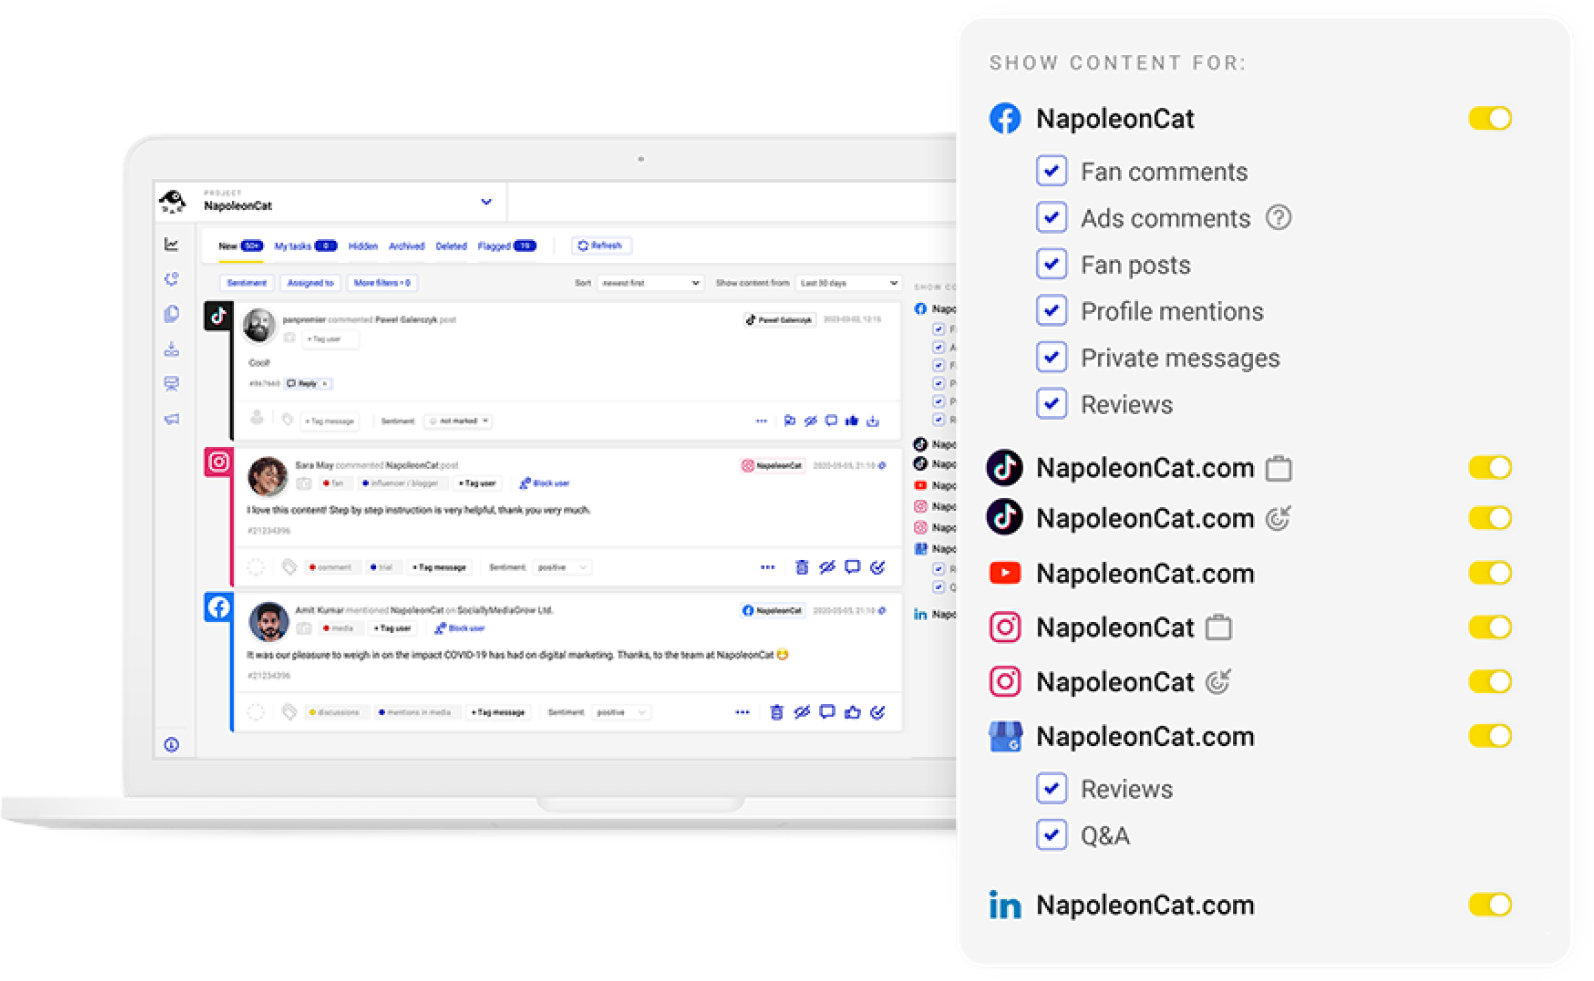Click the LinkedIn icon beside NapoleonCat.com
This screenshot has width=1594, height=981.
(1005, 905)
